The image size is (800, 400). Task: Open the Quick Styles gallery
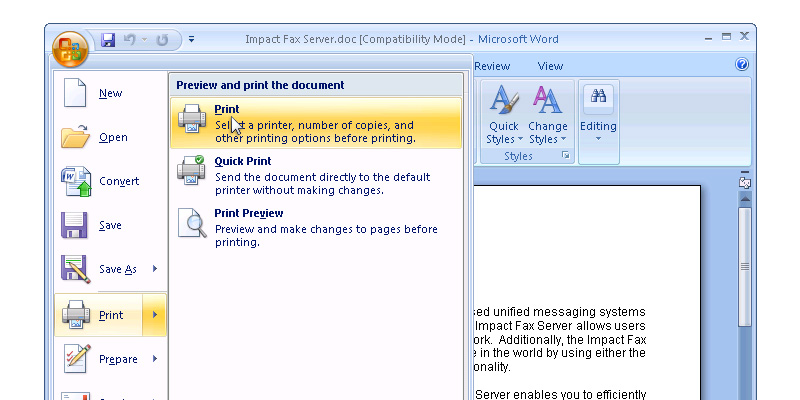(x=503, y=115)
